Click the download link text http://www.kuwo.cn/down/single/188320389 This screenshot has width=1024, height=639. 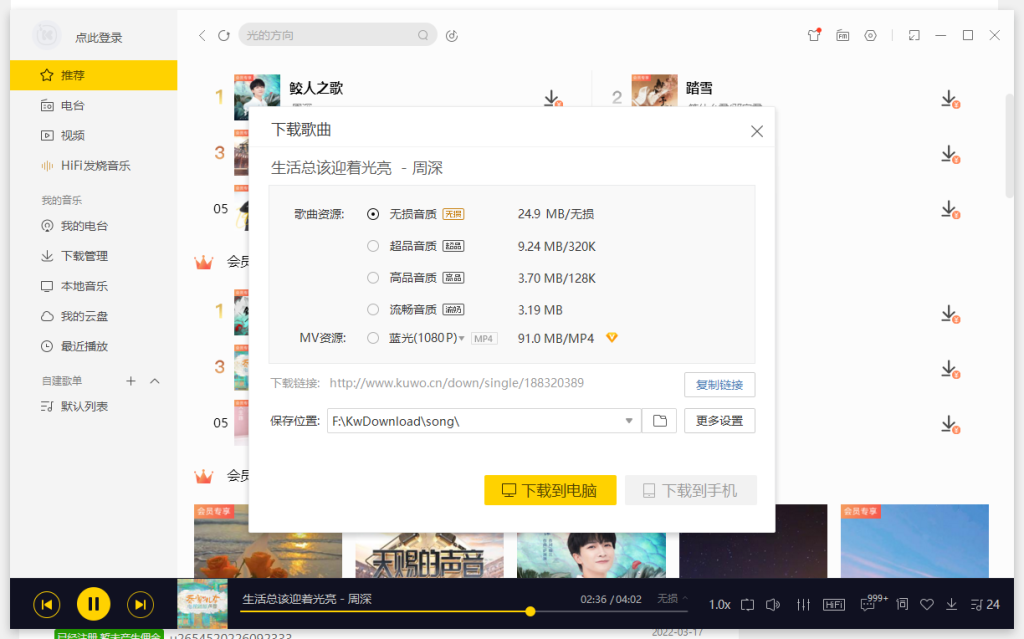(x=456, y=383)
